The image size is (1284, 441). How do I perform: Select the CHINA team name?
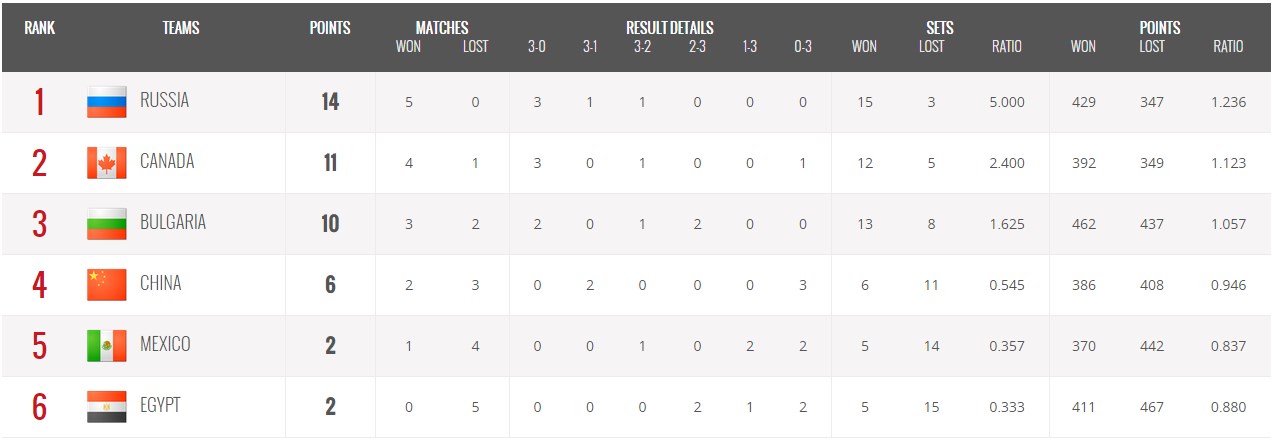[x=161, y=283]
